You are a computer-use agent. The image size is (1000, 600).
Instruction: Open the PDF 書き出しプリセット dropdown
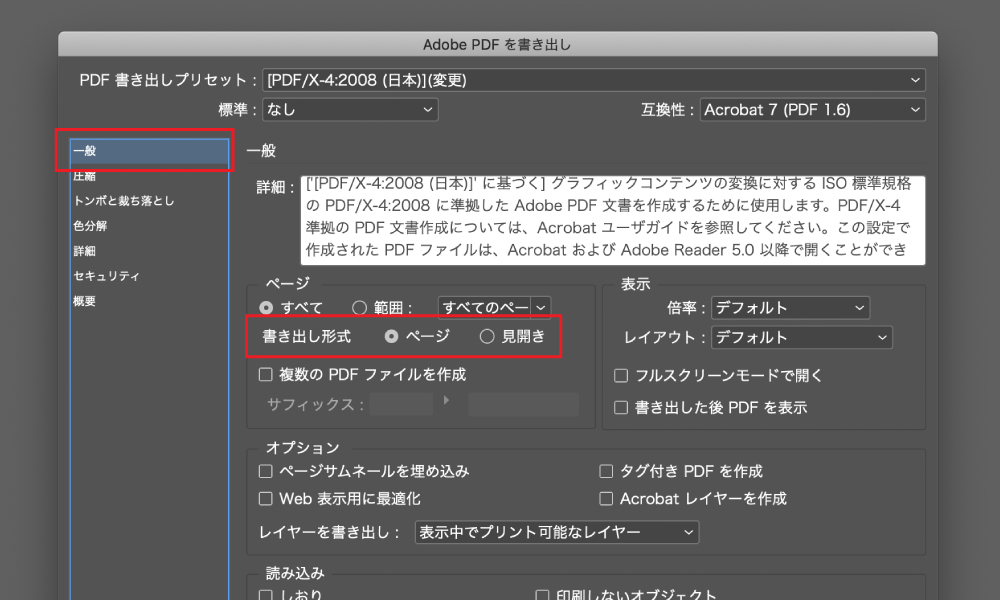[x=594, y=80]
